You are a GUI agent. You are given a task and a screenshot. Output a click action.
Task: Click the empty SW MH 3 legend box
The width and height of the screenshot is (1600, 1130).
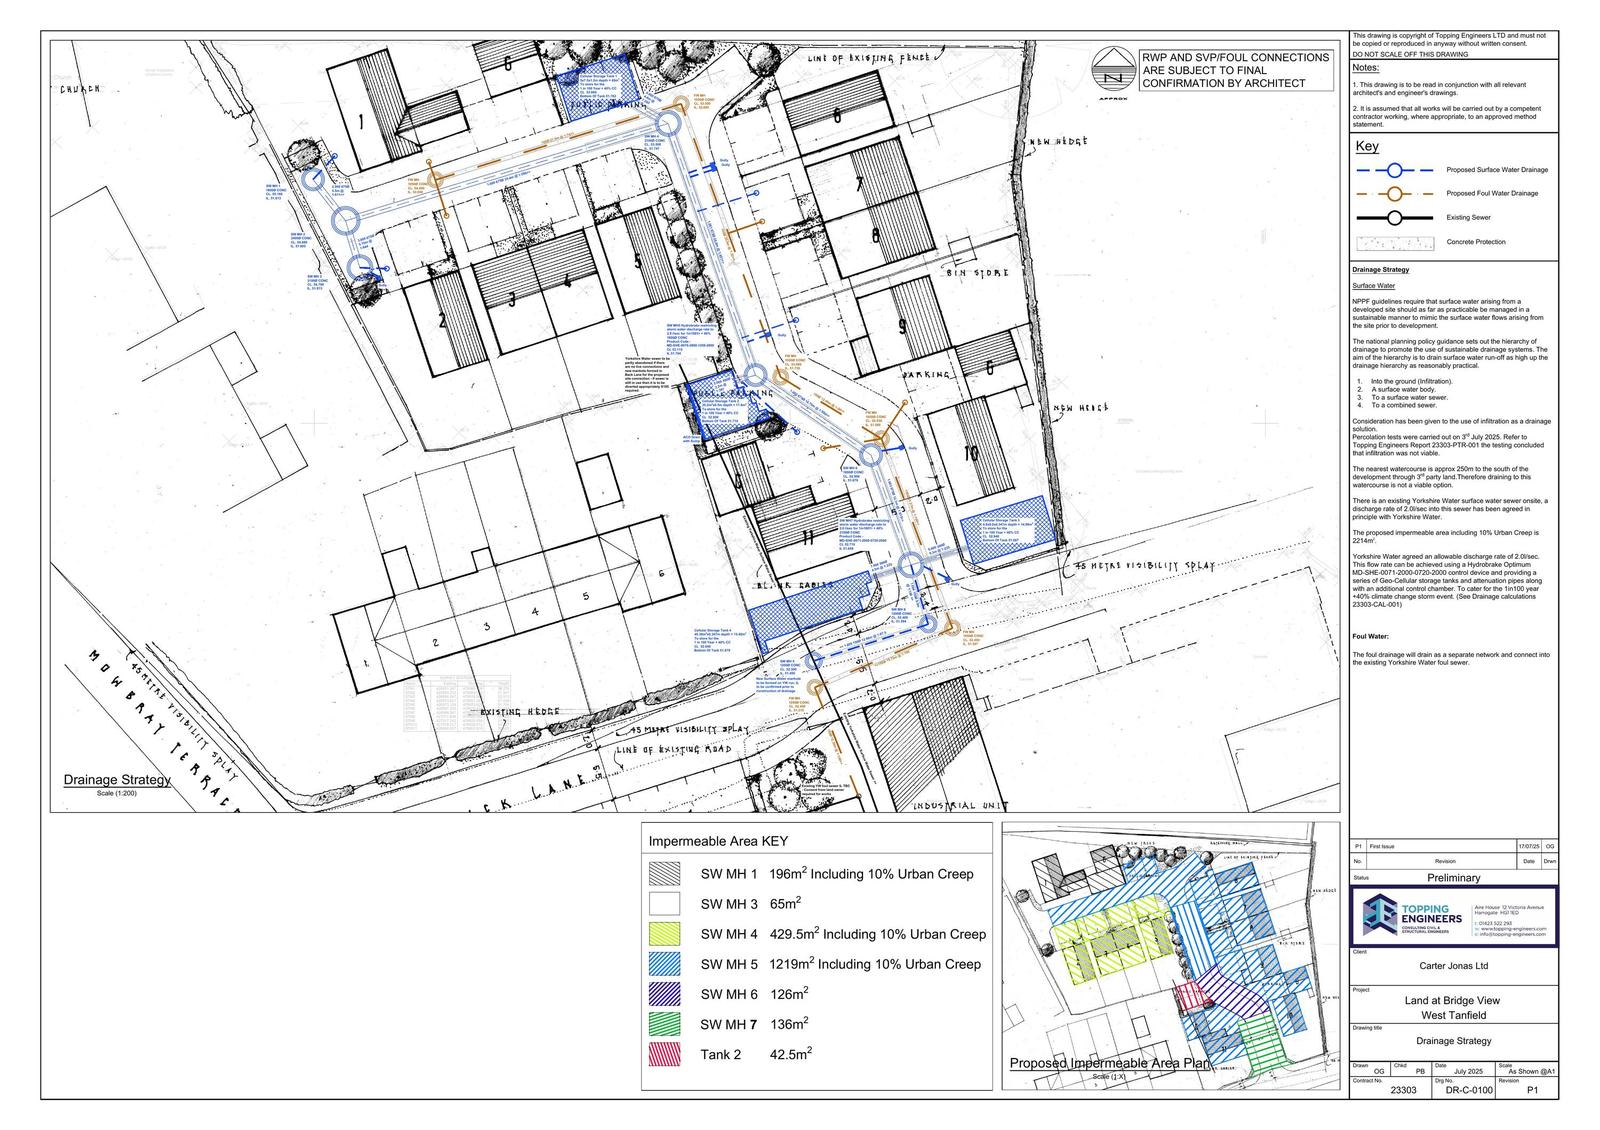tap(664, 904)
